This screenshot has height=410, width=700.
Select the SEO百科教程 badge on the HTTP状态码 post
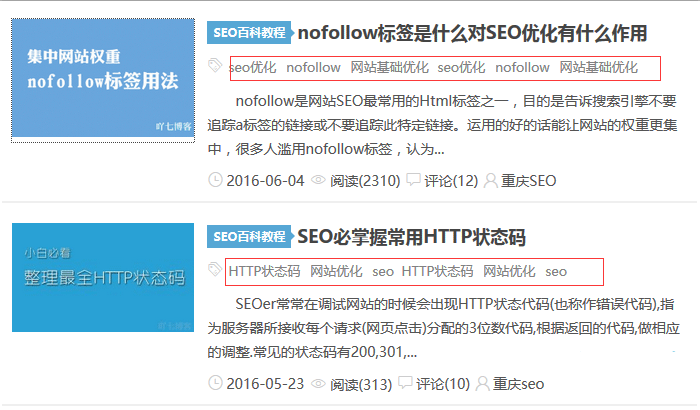point(250,237)
